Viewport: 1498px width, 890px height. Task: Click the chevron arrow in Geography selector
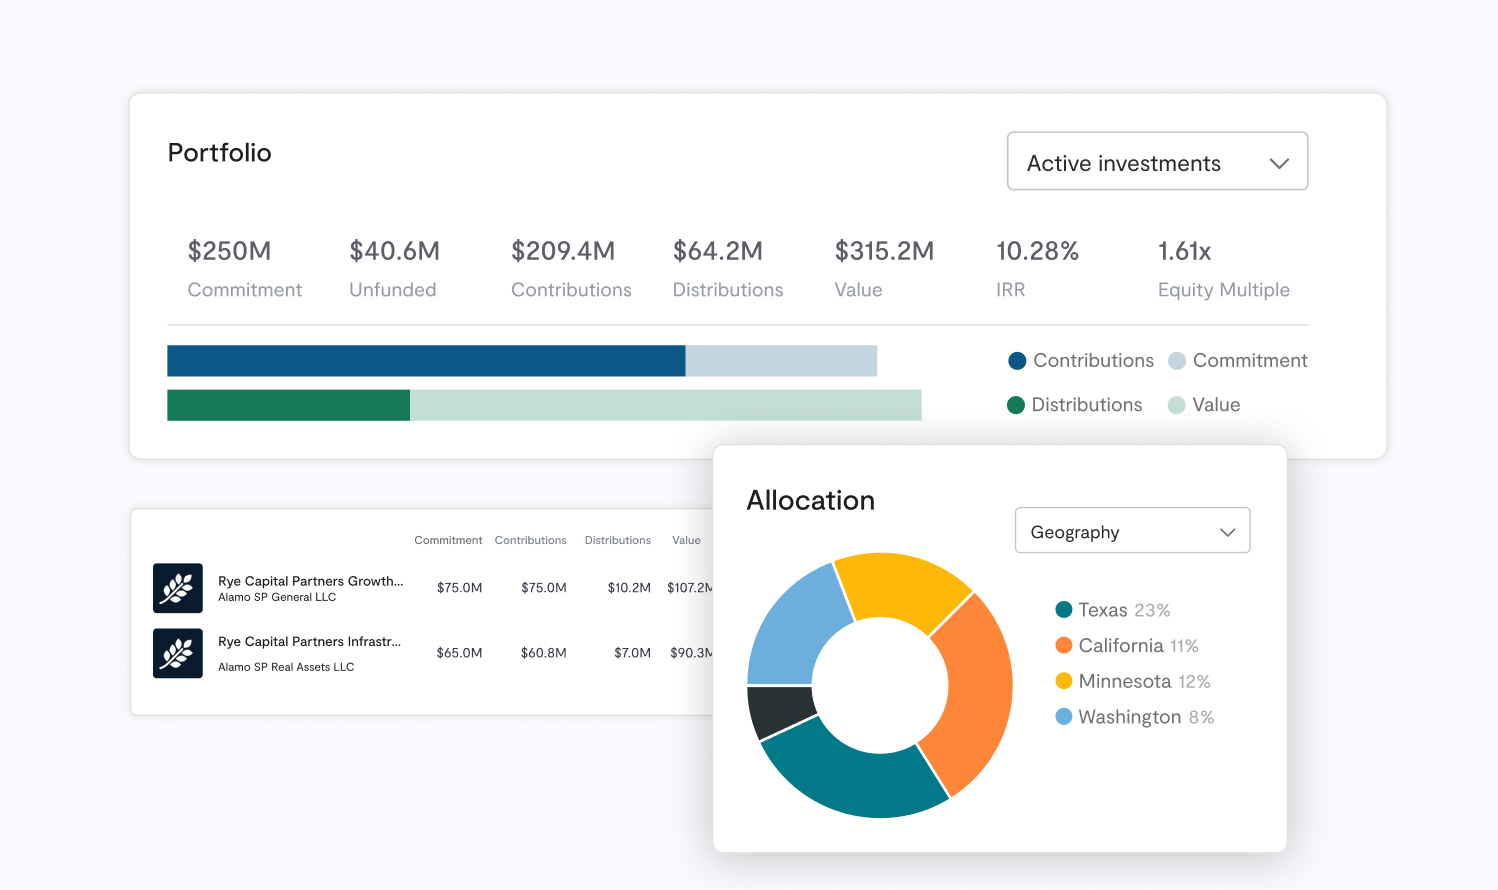click(x=1227, y=532)
